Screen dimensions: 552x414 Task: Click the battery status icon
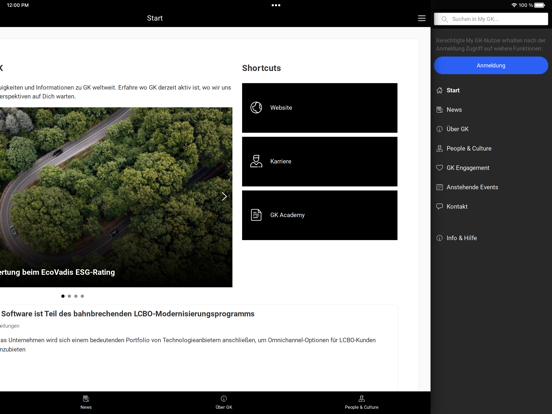[x=540, y=5]
